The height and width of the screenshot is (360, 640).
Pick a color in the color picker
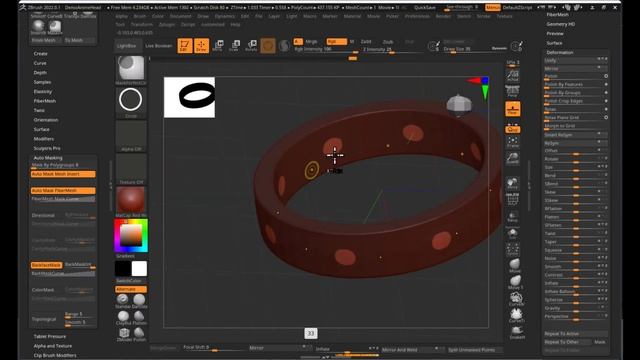click(x=131, y=236)
